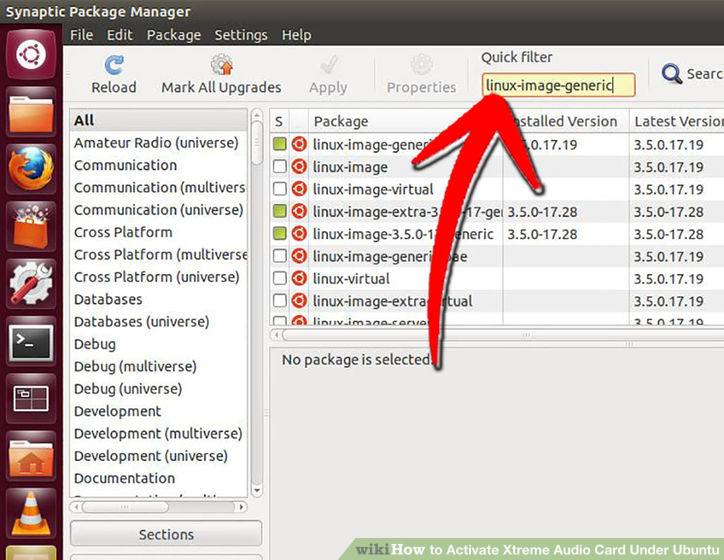Select Cross Platform (universe) section
Screen dimensions: 724x560
(157, 277)
